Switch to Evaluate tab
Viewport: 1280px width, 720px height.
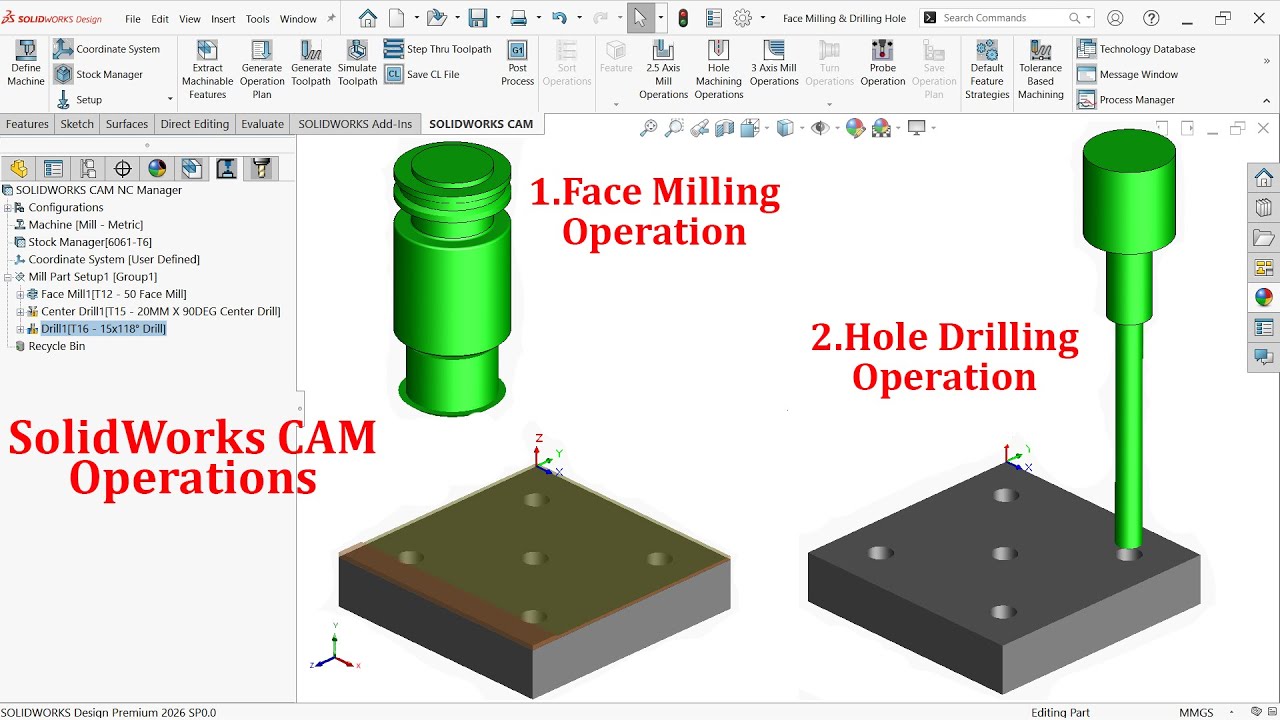[262, 124]
